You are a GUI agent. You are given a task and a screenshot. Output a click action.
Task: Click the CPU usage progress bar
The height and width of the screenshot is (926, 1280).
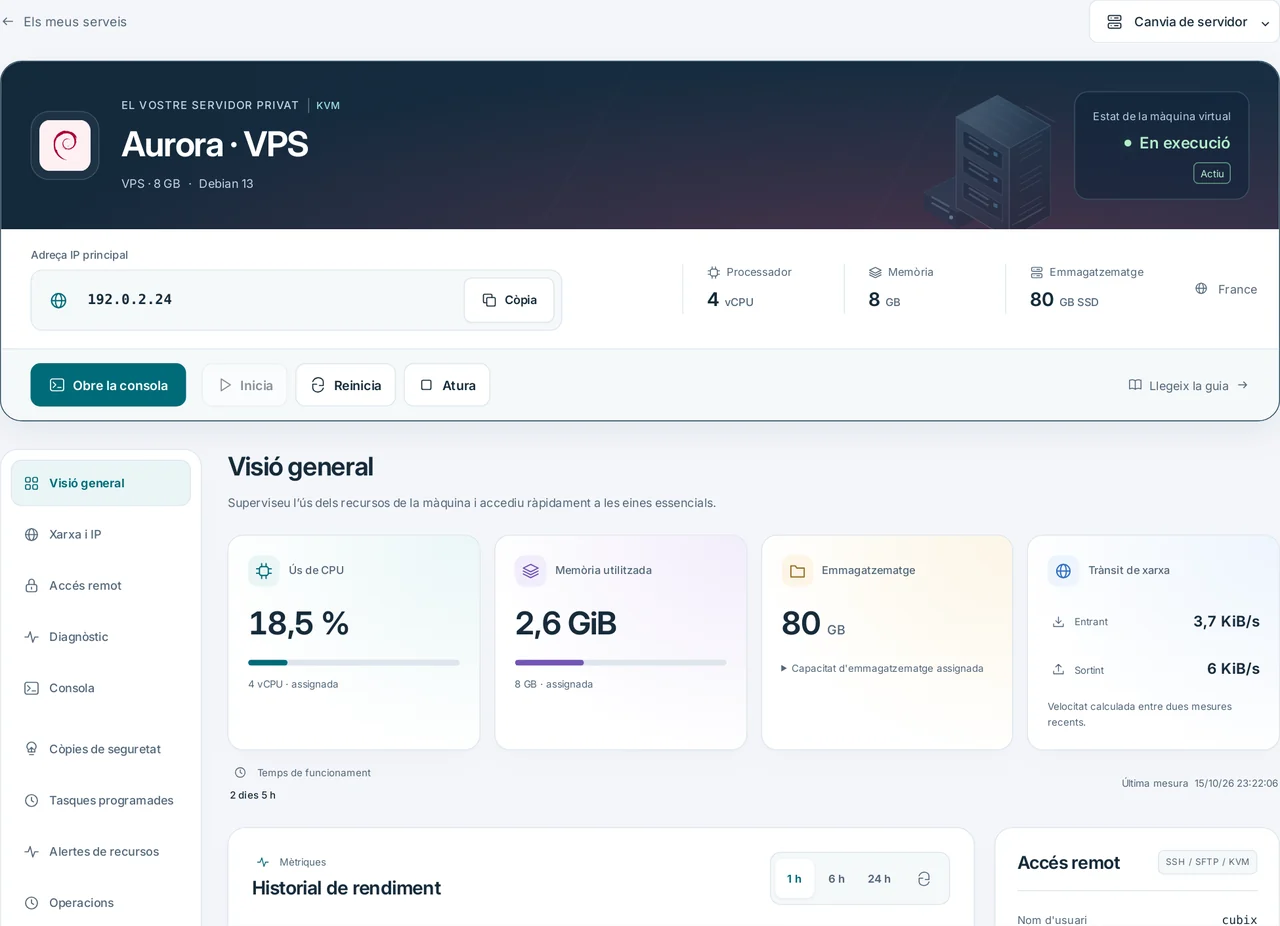pyautogui.click(x=354, y=662)
